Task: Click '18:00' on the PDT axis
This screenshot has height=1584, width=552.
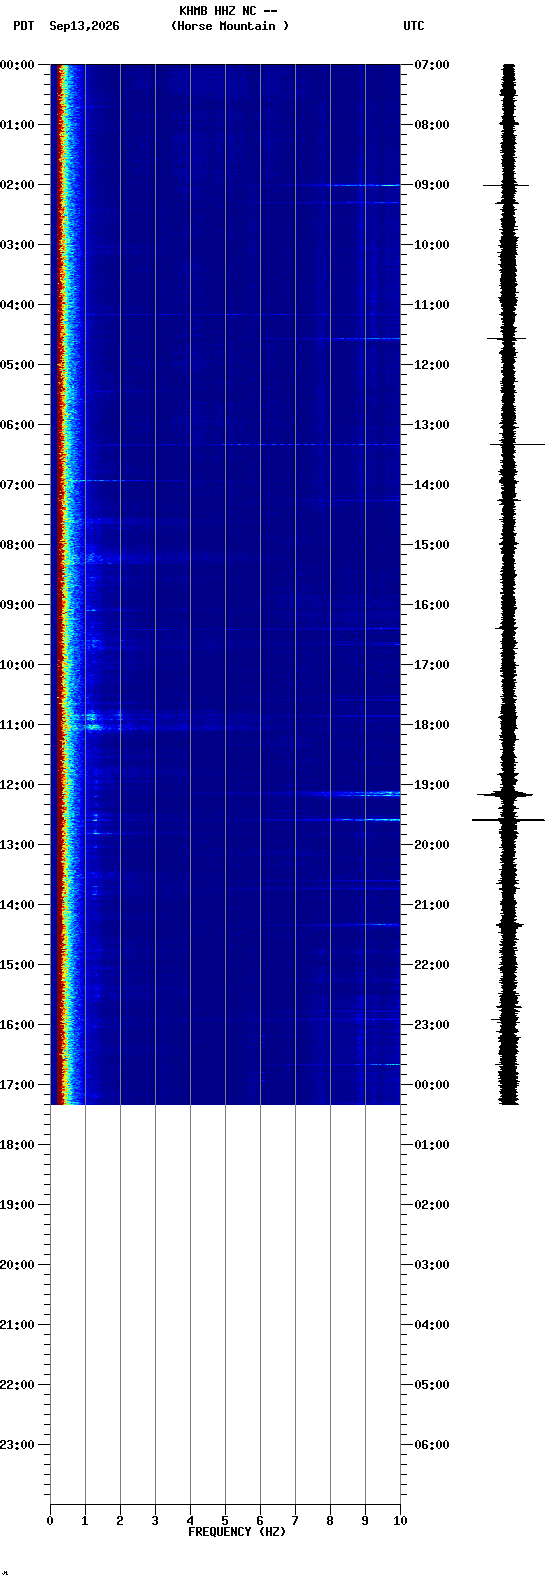Action: 18,1145
